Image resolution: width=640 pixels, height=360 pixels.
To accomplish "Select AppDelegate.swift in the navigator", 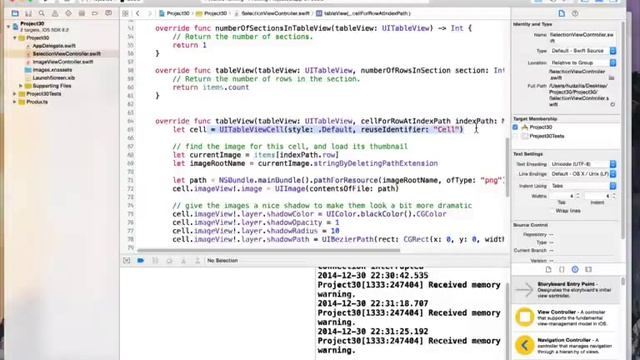I will click(x=54, y=46).
